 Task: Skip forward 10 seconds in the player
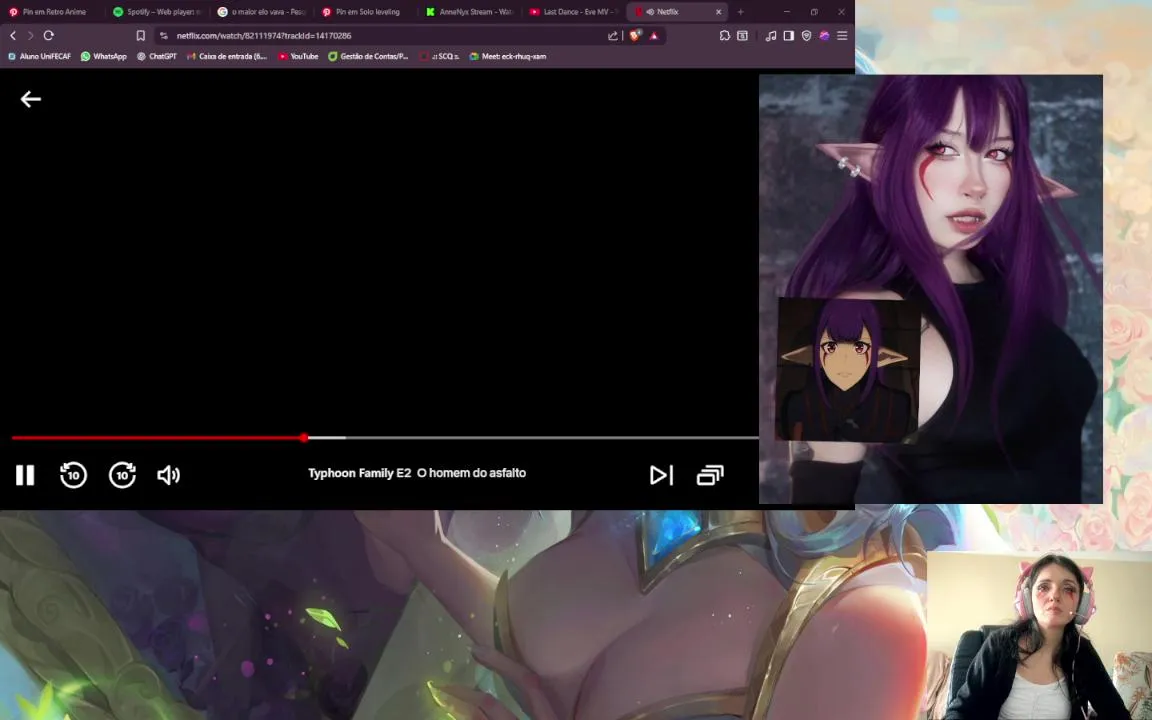[122, 475]
